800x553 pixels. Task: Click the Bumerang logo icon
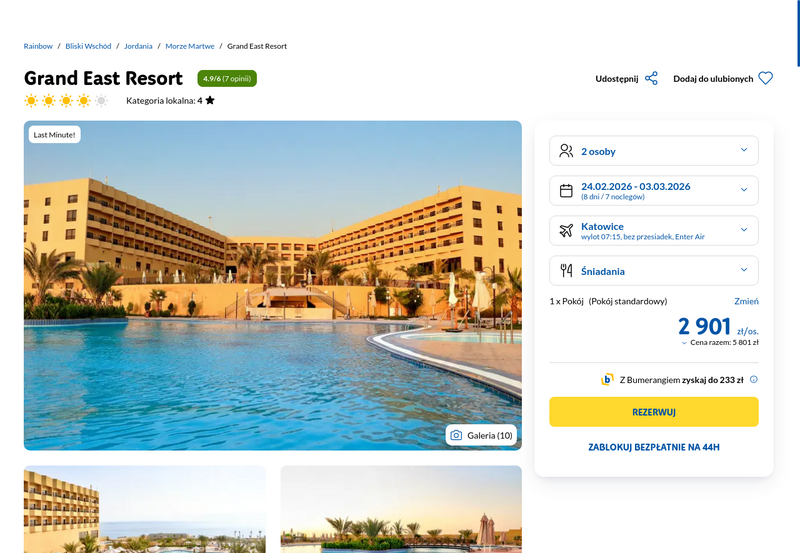click(x=607, y=380)
